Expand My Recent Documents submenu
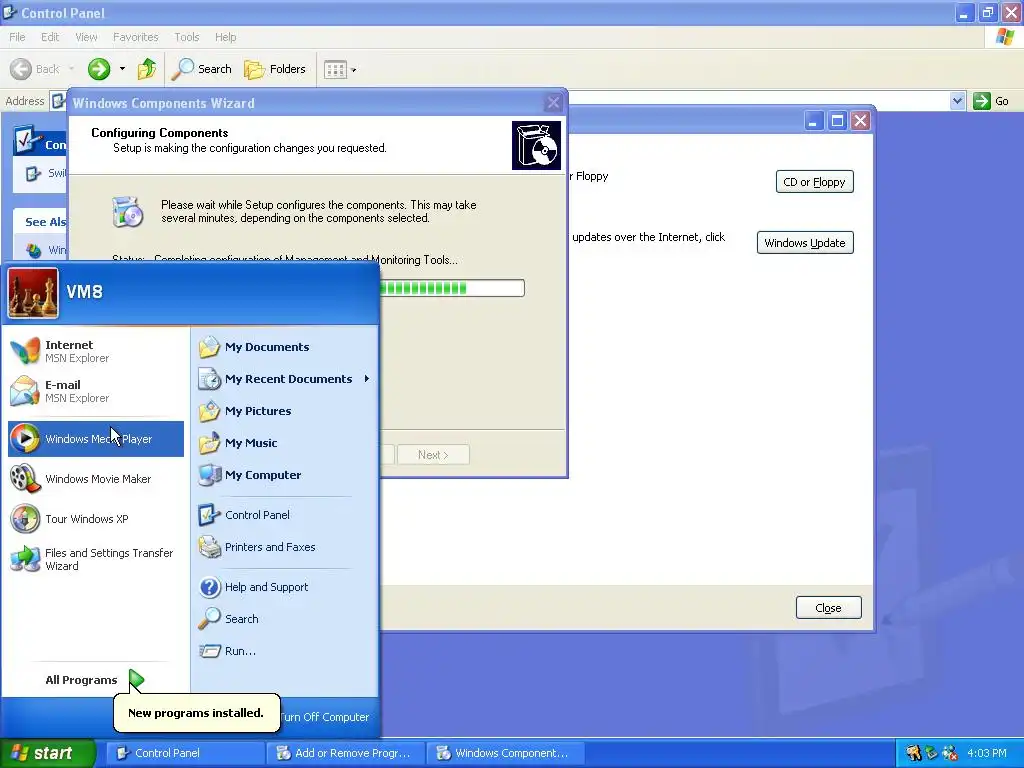The image size is (1024, 768). click(284, 379)
